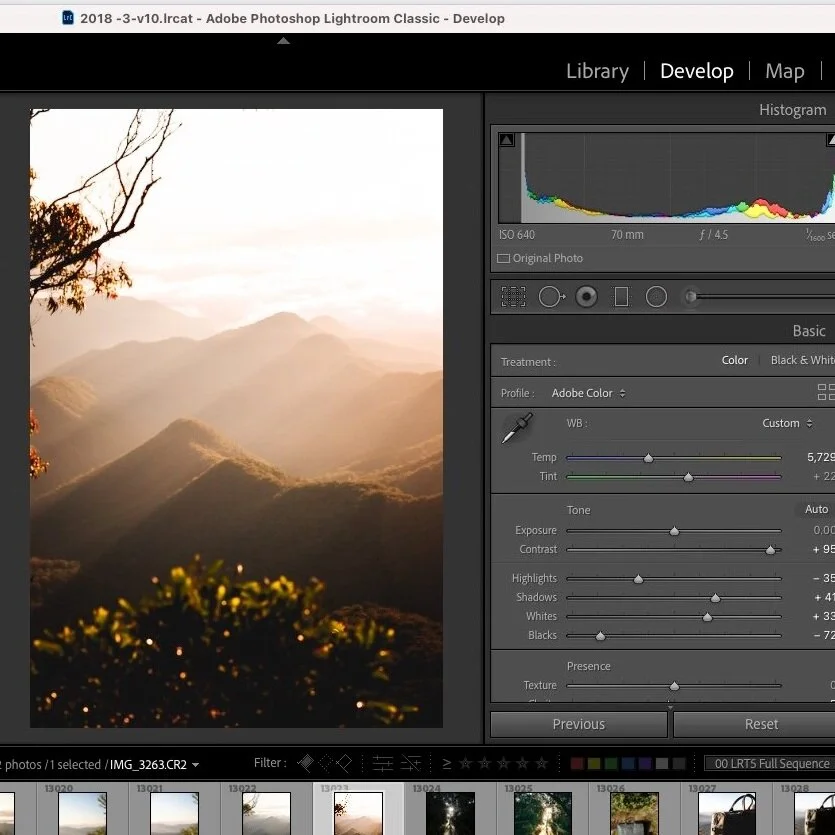Viewport: 835px width, 835px height.
Task: Open the Profile Browser grid icon
Action: [825, 393]
